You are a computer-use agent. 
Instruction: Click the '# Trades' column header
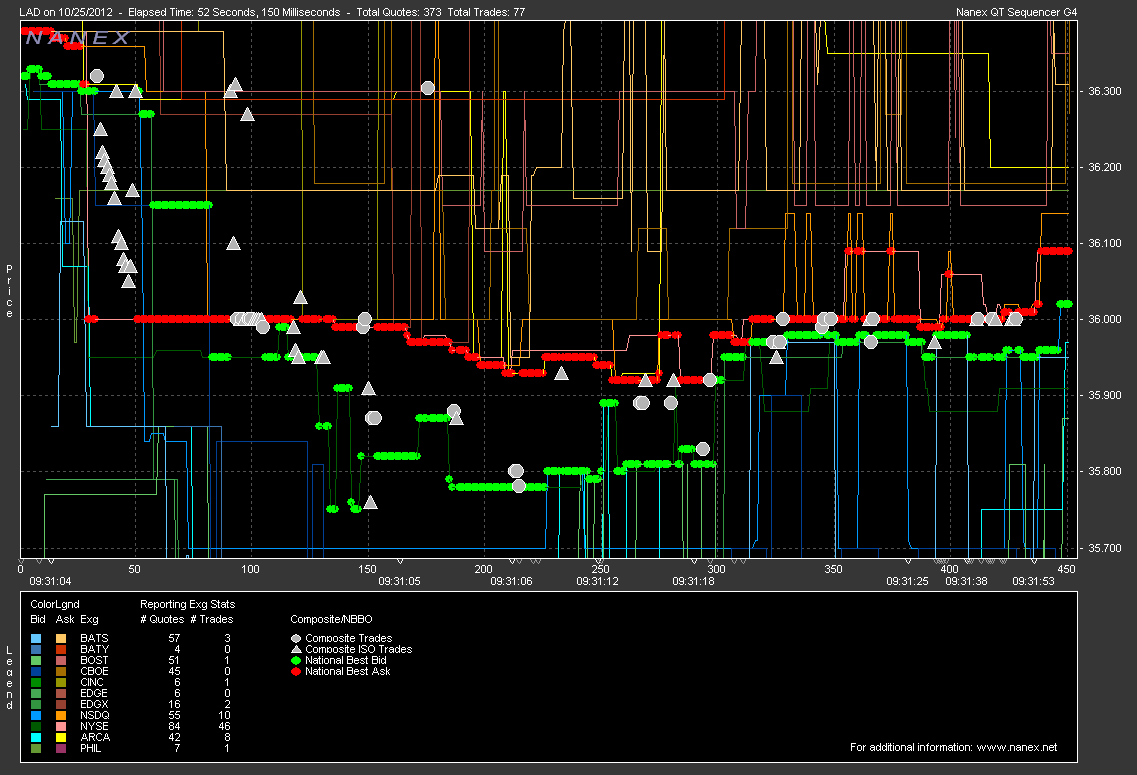[x=212, y=619]
